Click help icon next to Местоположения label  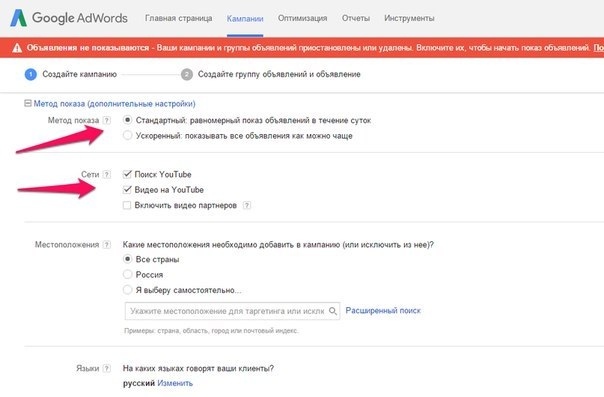coord(107,245)
